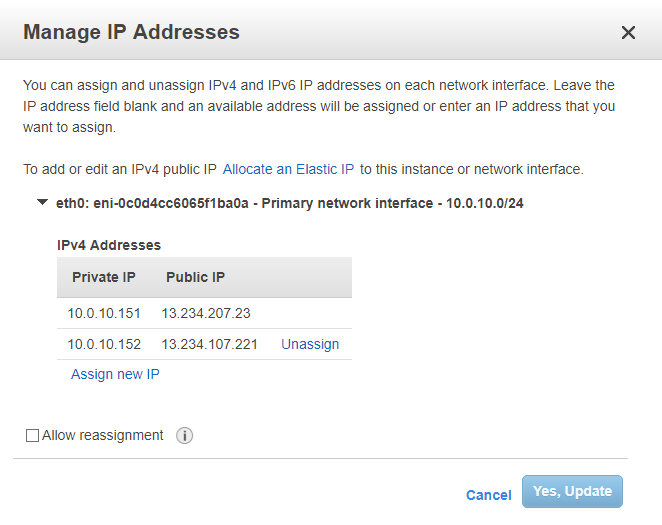662x525 pixels.
Task: Enable the Allow reassignment checkbox
Action: pos(33,436)
